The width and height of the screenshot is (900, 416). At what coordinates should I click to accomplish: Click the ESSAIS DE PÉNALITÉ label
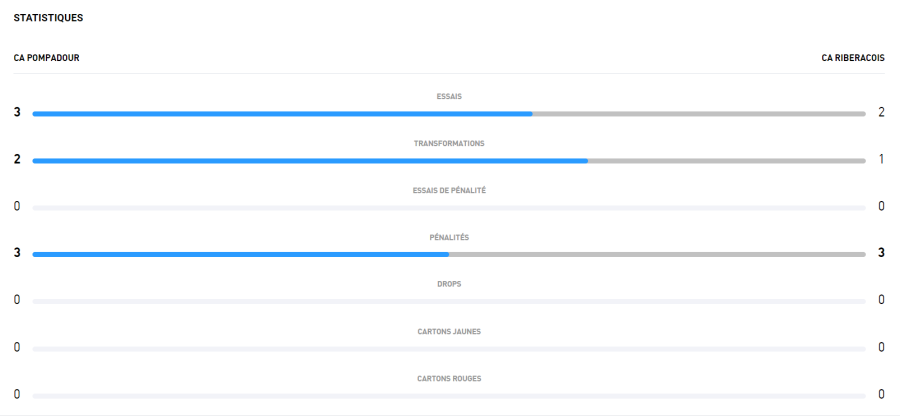(x=449, y=191)
